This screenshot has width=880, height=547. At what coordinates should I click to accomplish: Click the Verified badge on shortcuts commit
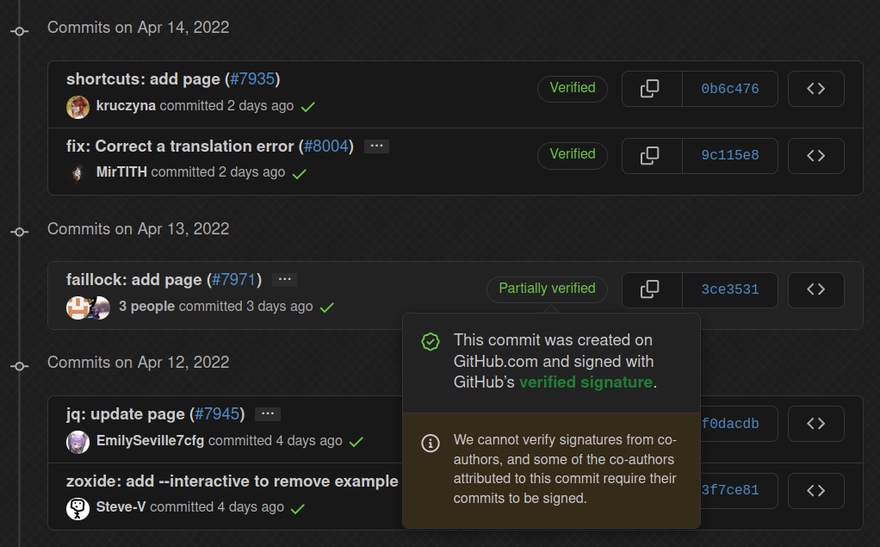(572, 88)
